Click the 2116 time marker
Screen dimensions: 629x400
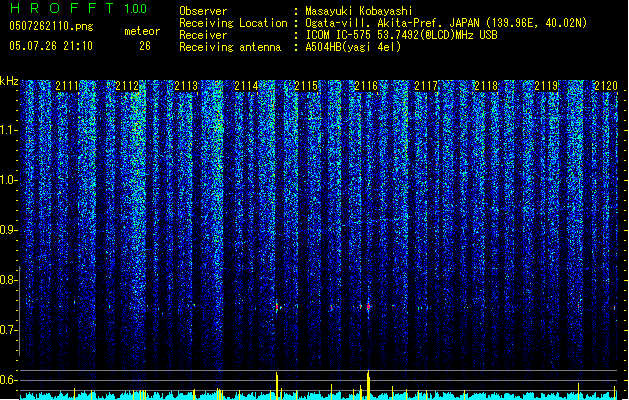366,86
